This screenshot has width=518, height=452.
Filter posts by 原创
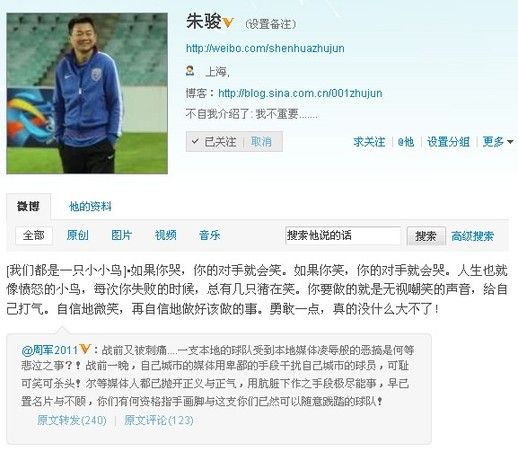coord(77,235)
